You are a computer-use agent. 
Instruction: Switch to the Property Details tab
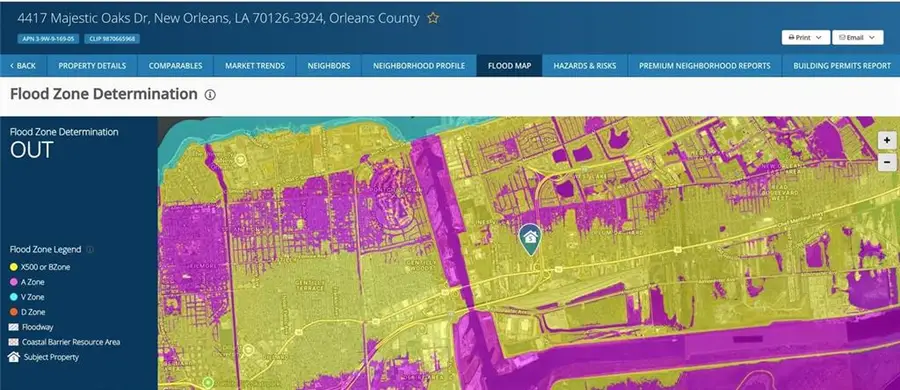coord(92,66)
